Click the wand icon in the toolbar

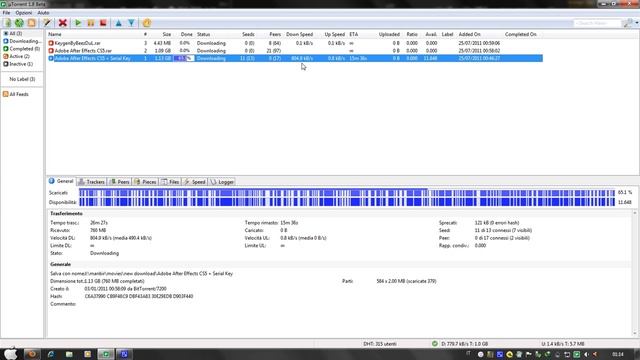pos(47,23)
